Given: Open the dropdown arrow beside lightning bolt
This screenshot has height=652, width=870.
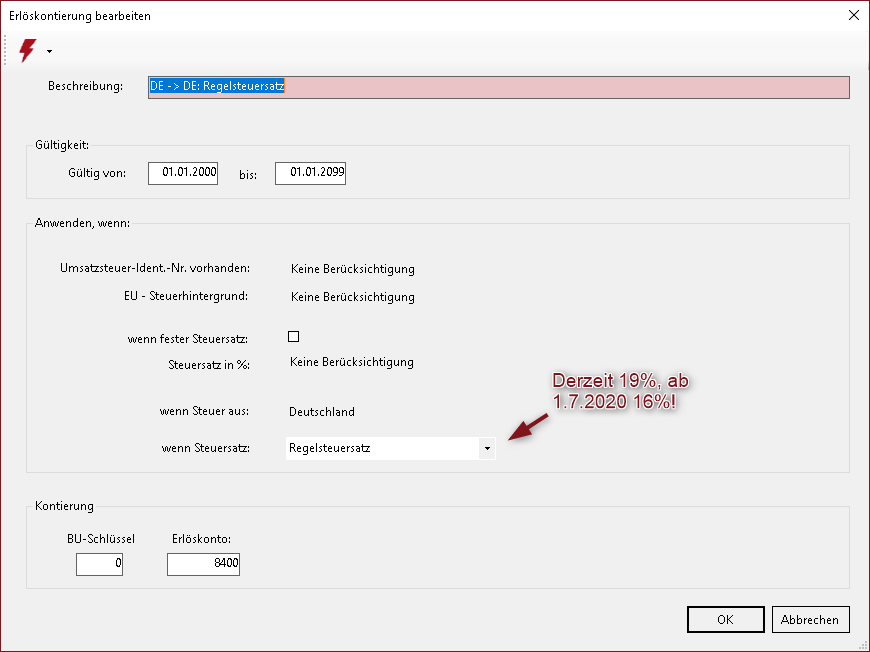Looking at the screenshot, I should click(x=49, y=51).
